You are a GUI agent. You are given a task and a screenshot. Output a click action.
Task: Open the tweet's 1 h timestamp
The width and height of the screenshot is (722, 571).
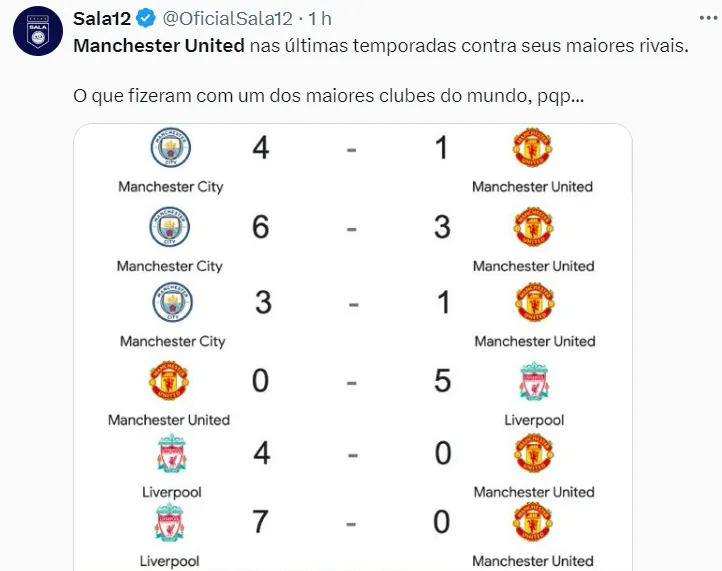click(x=320, y=18)
